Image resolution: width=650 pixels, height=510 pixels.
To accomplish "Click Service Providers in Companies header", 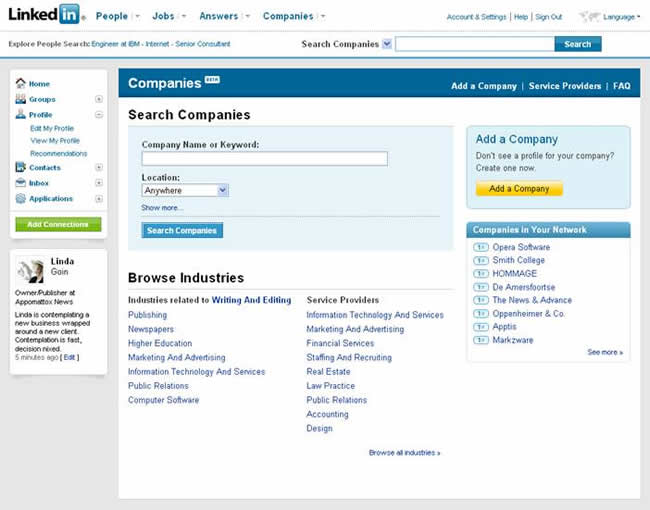I will 565,86.
